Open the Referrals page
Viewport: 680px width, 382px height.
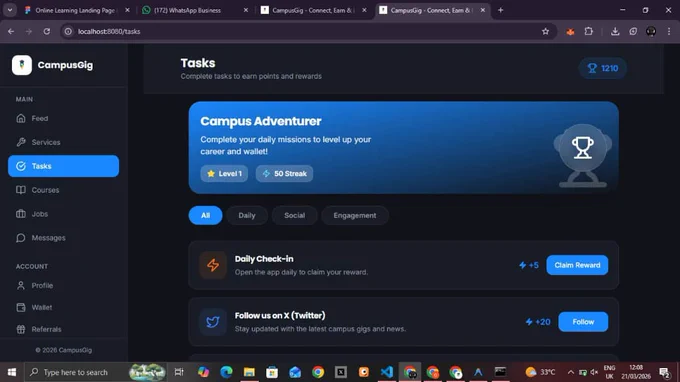pos(63,329)
